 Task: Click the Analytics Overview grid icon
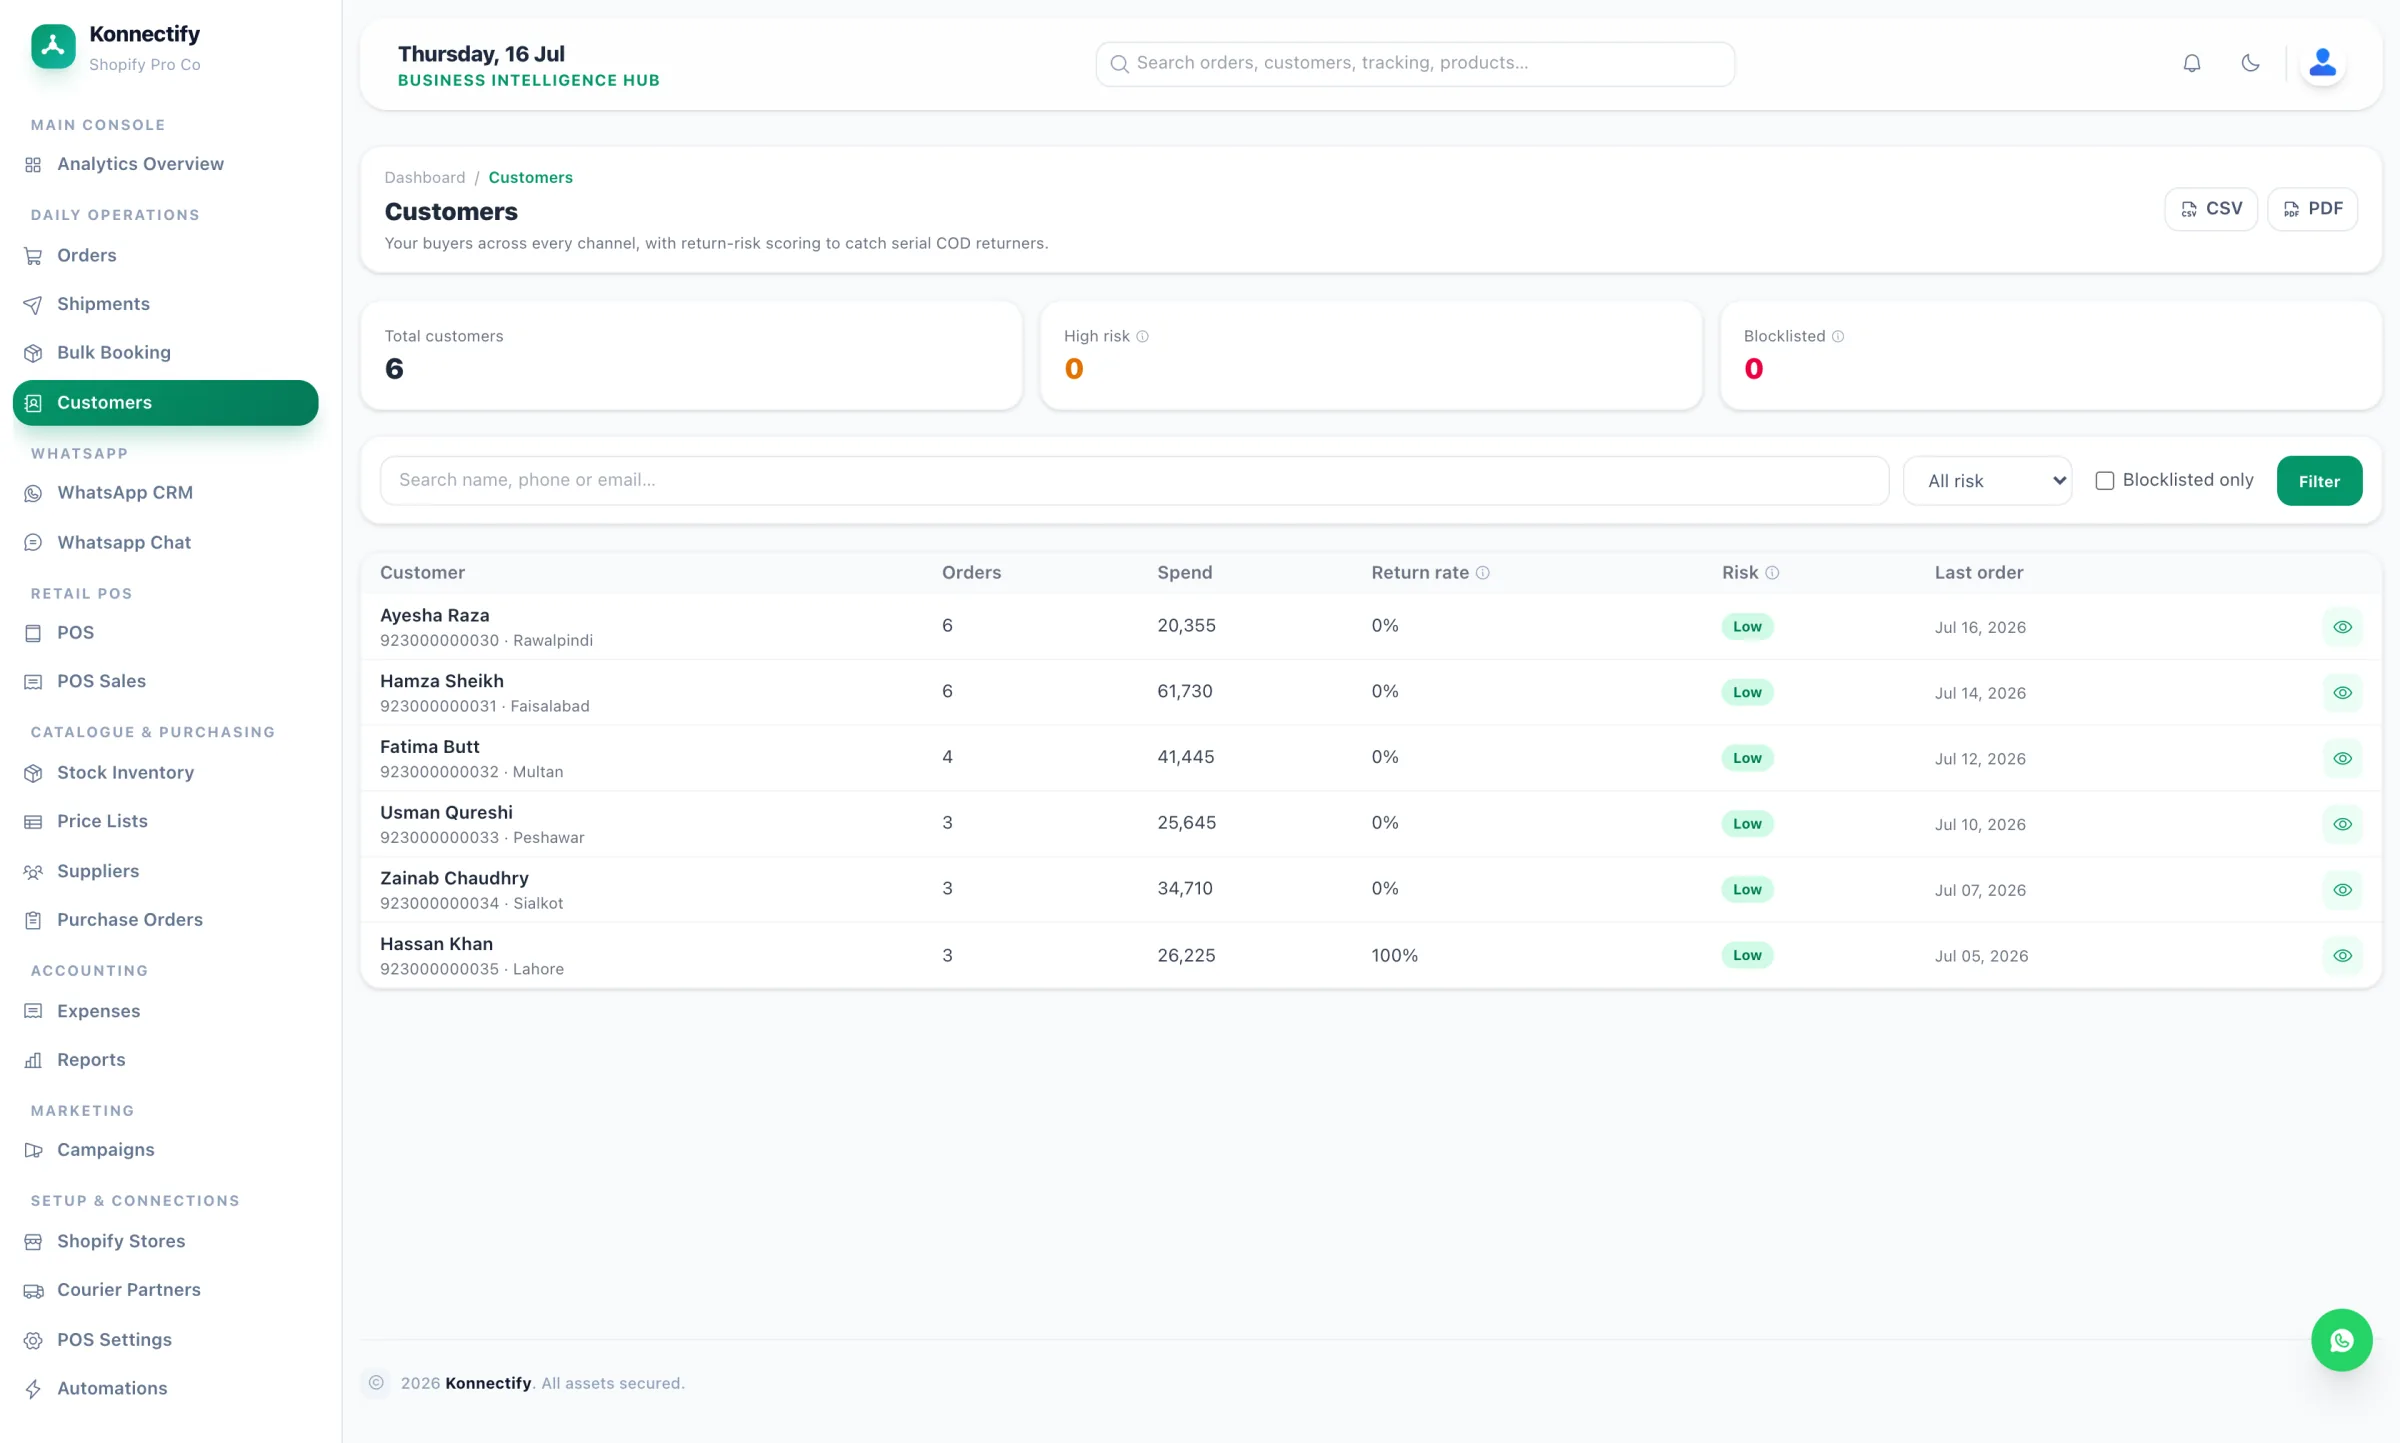pyautogui.click(x=33, y=165)
